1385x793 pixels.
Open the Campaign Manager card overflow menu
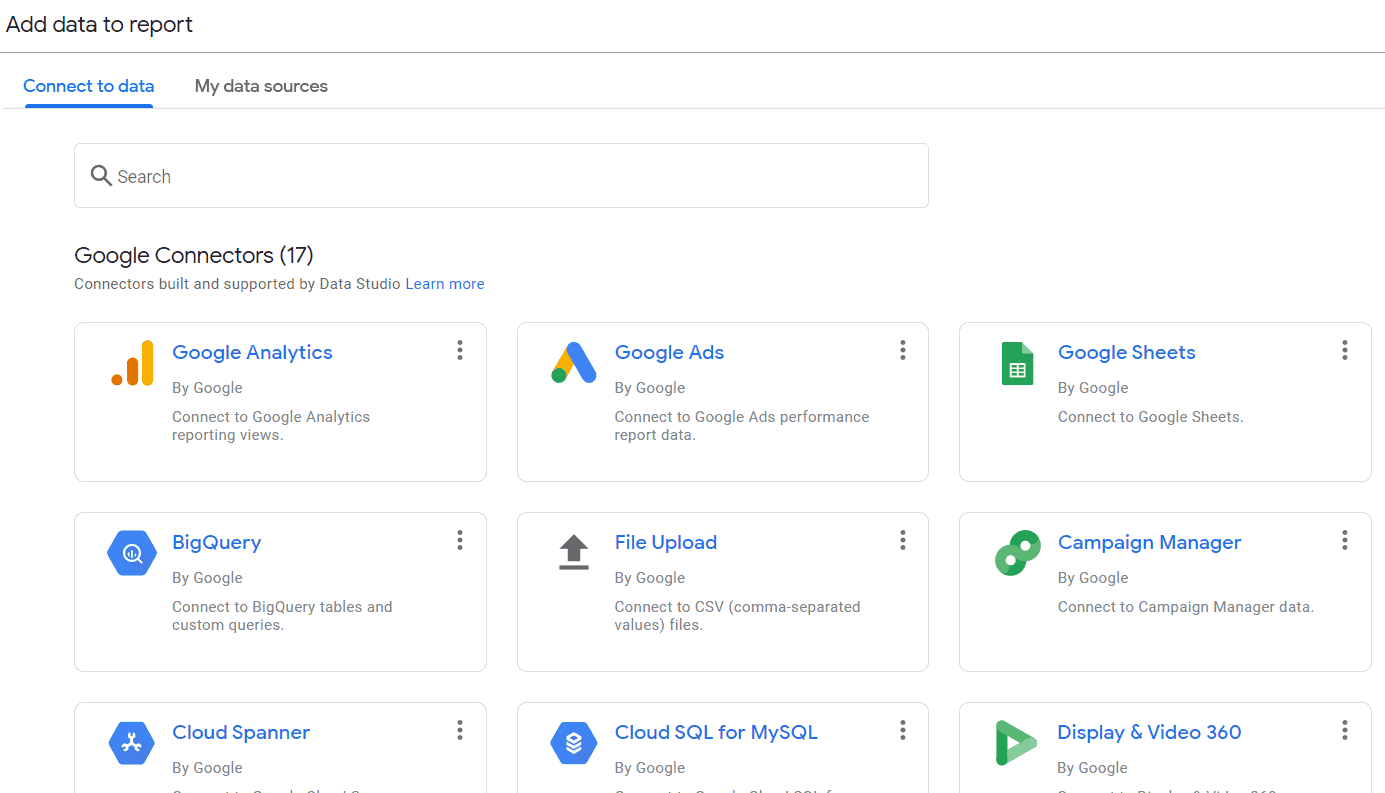tap(1344, 540)
